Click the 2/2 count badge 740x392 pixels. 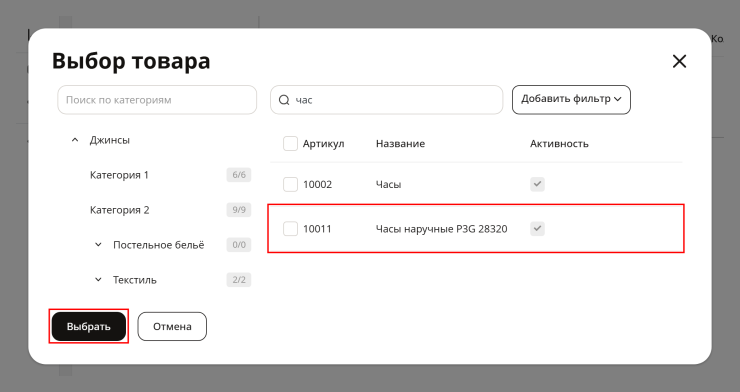coord(239,280)
